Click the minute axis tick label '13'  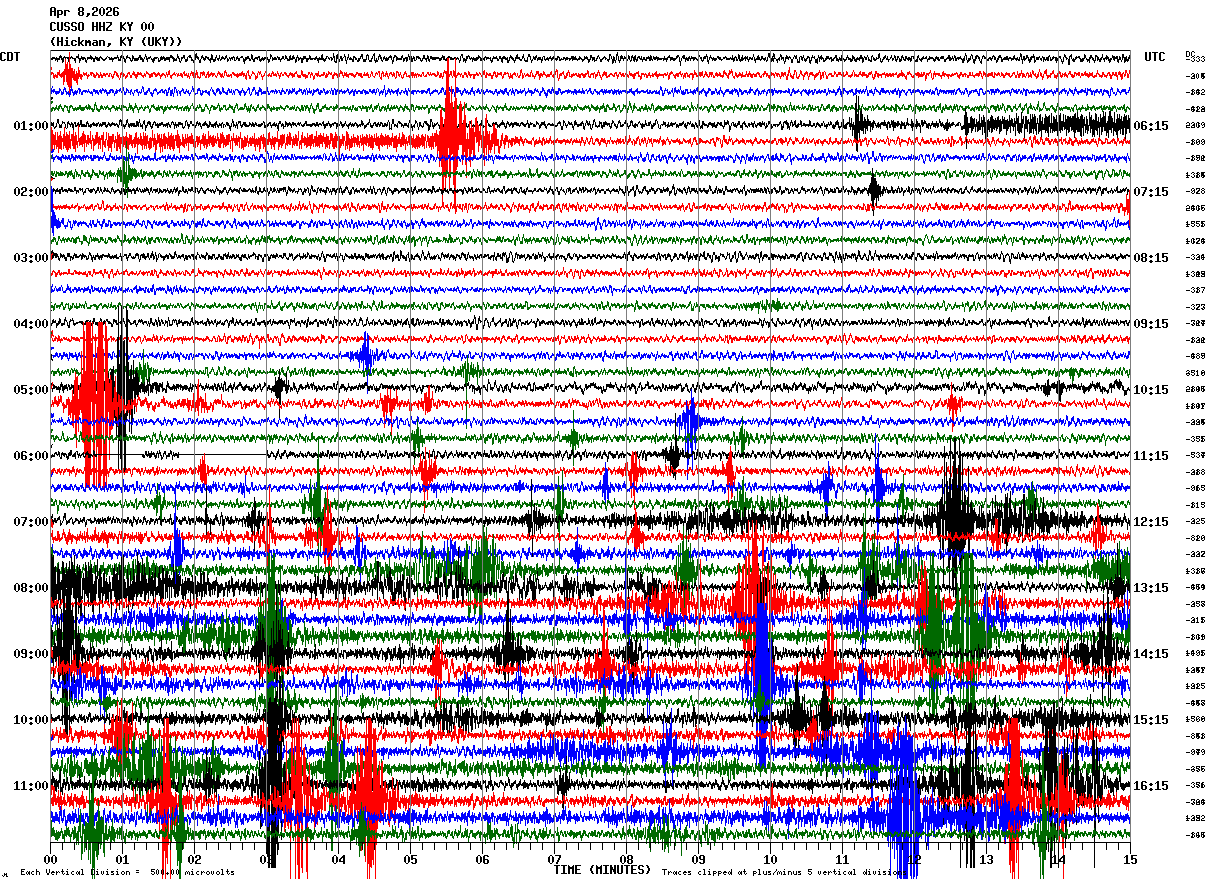click(x=987, y=860)
